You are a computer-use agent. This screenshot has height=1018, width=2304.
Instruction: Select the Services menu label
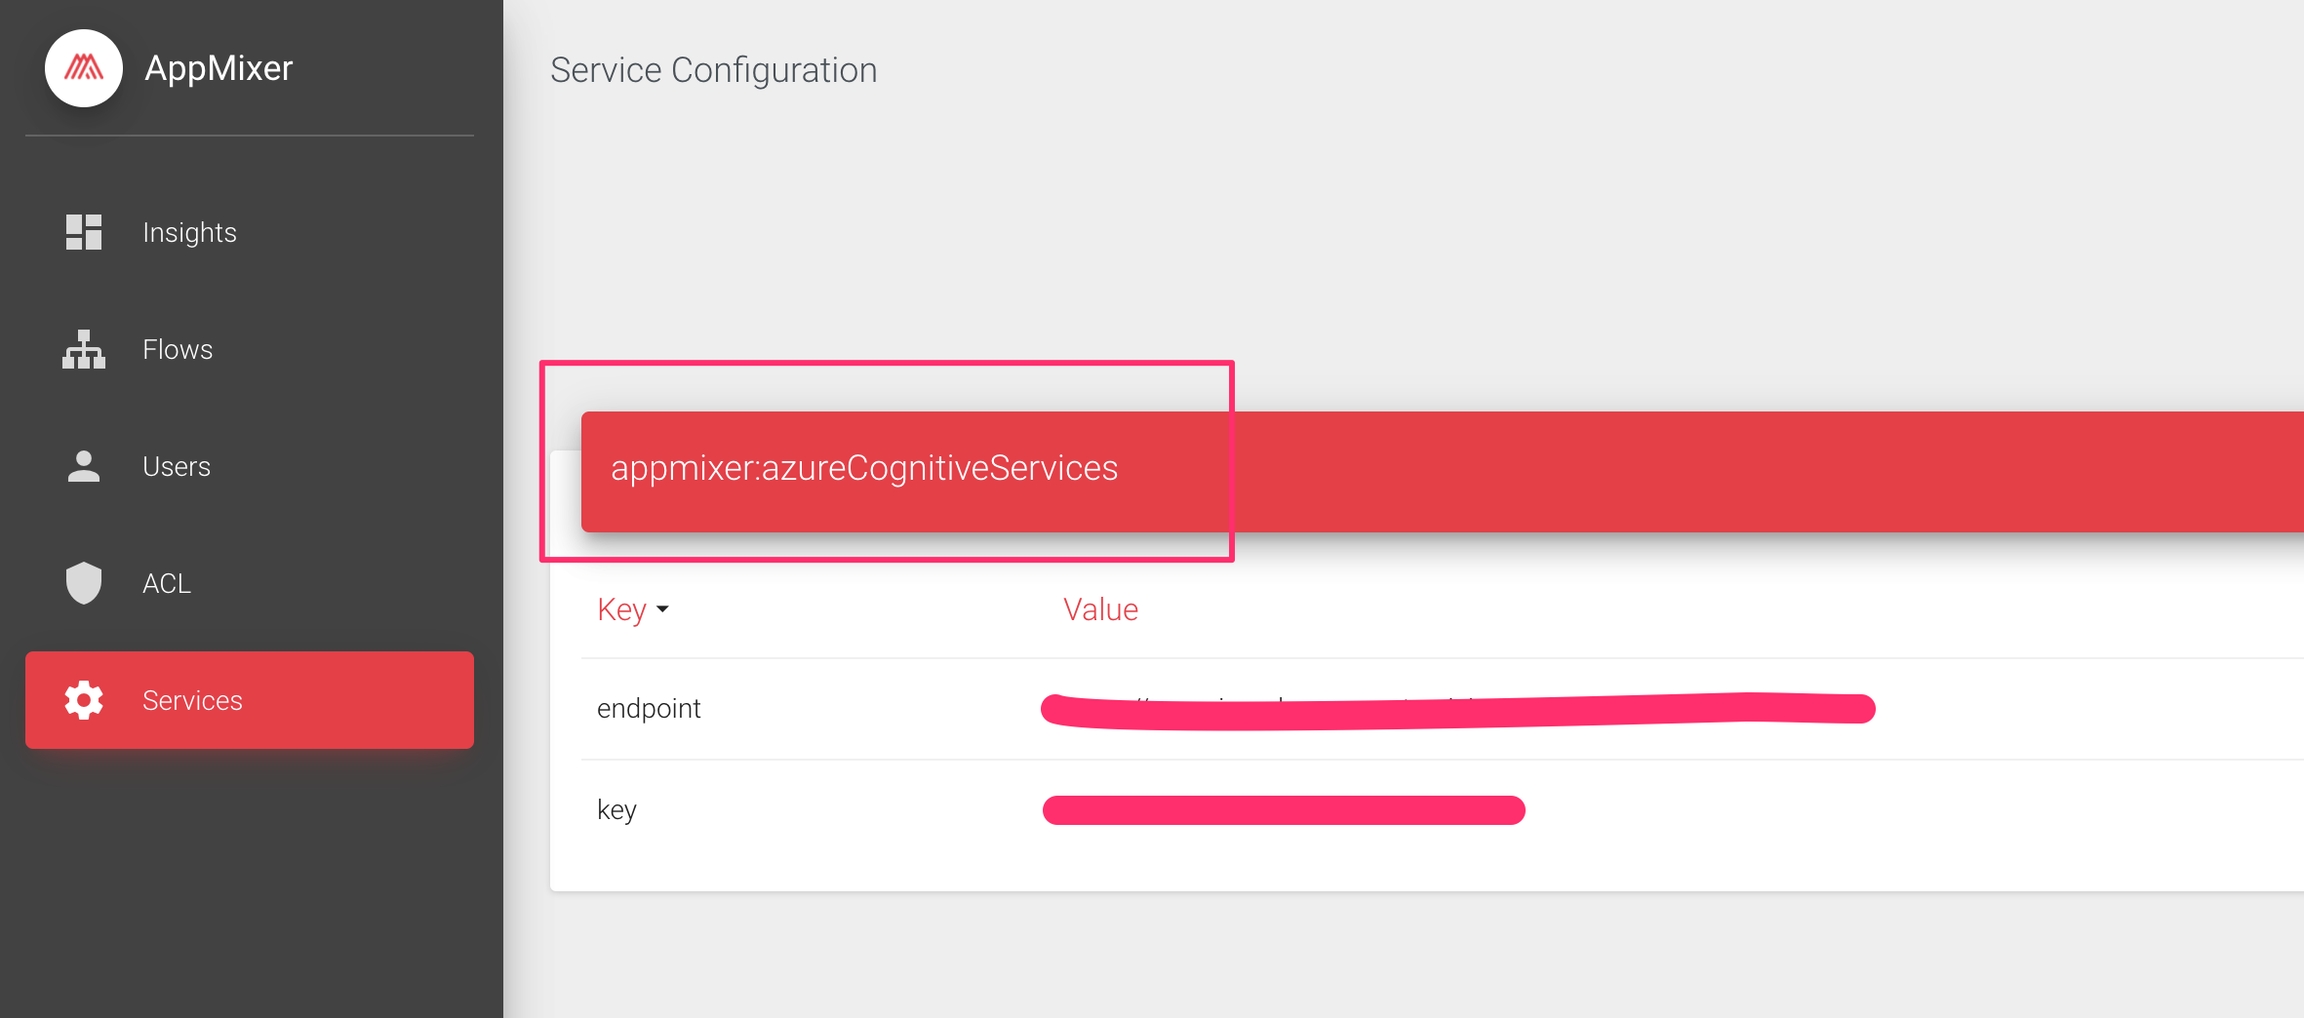pyautogui.click(x=192, y=700)
